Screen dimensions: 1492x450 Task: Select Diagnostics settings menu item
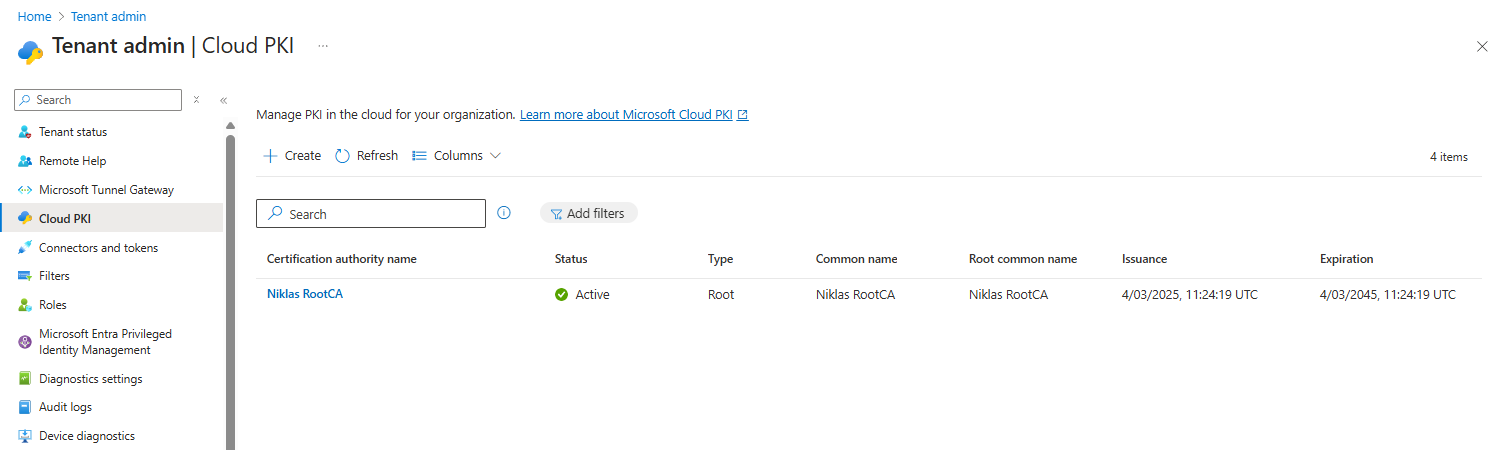coord(90,379)
